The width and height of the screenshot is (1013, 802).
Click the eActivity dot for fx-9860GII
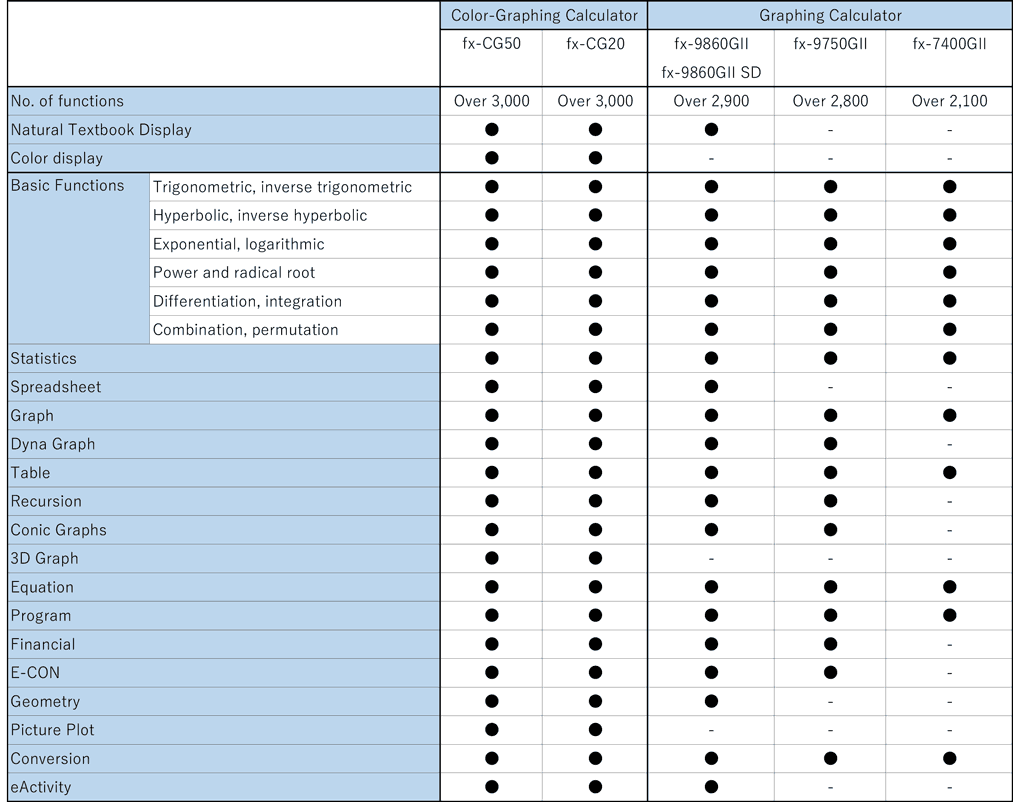click(x=711, y=787)
